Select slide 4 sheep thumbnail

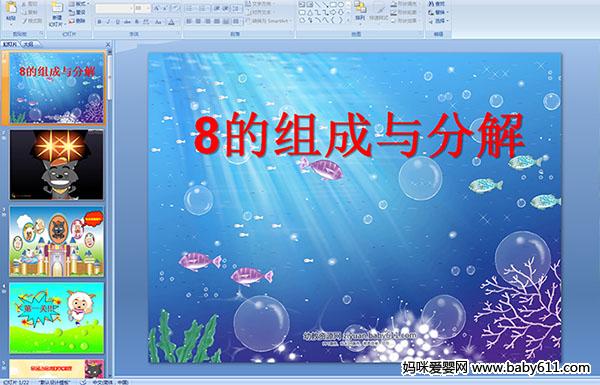click(x=57, y=318)
